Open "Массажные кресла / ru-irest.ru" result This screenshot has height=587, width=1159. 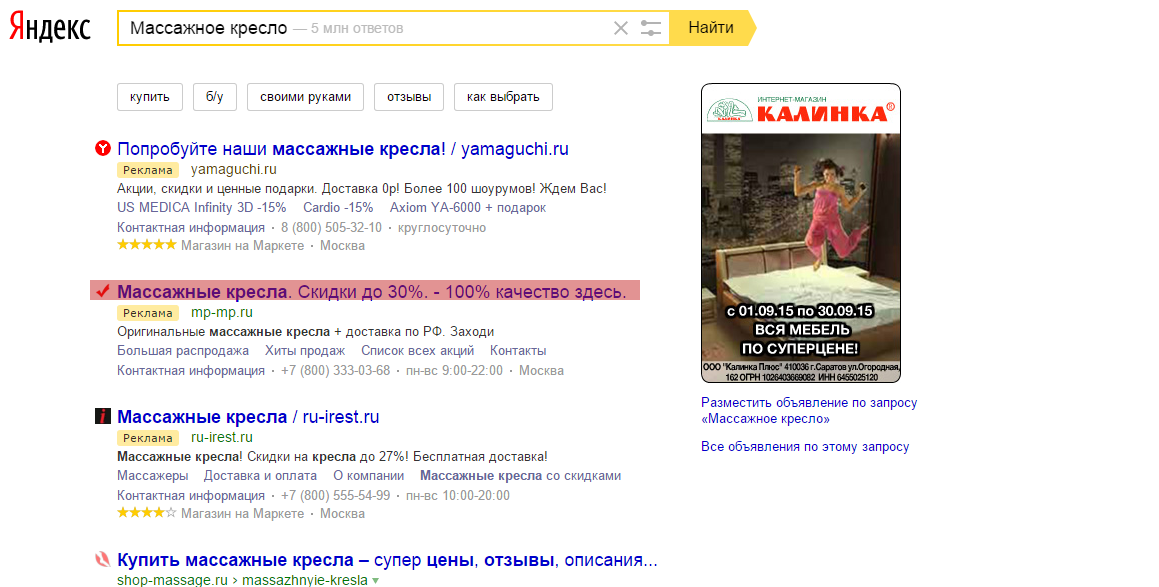[248, 417]
